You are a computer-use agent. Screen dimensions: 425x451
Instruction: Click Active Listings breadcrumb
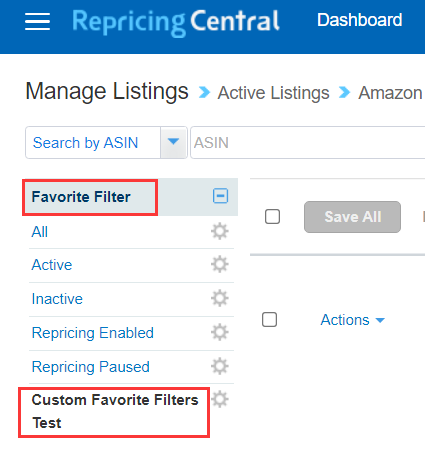tap(273, 93)
